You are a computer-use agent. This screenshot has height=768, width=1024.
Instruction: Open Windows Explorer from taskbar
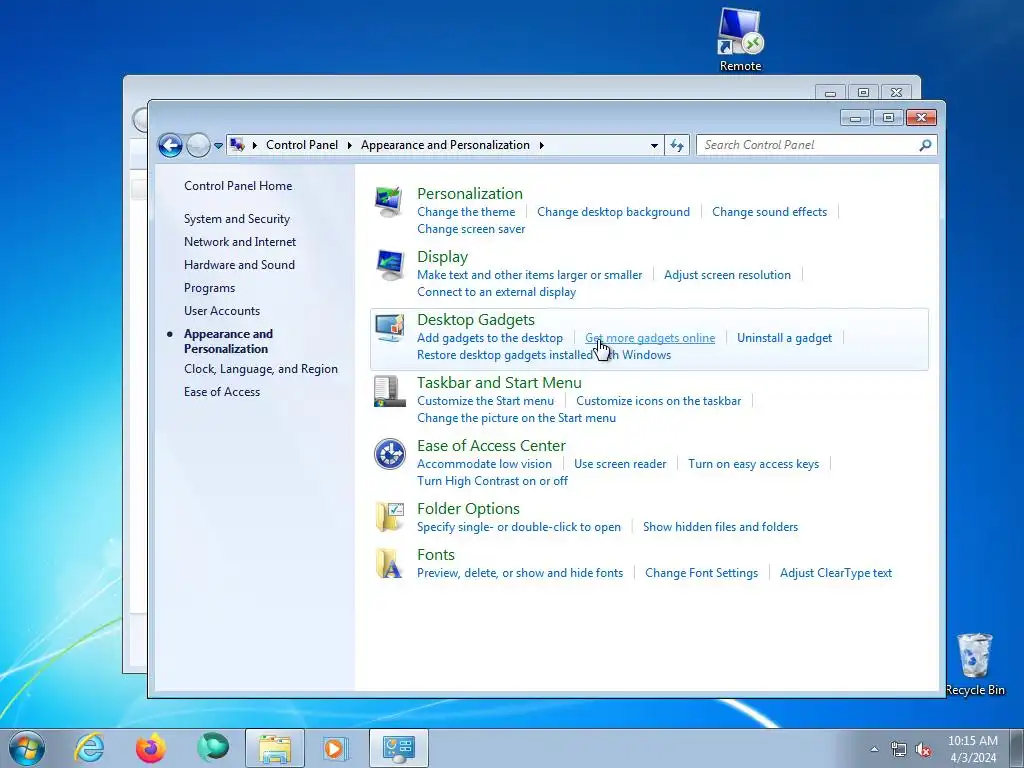pos(275,748)
